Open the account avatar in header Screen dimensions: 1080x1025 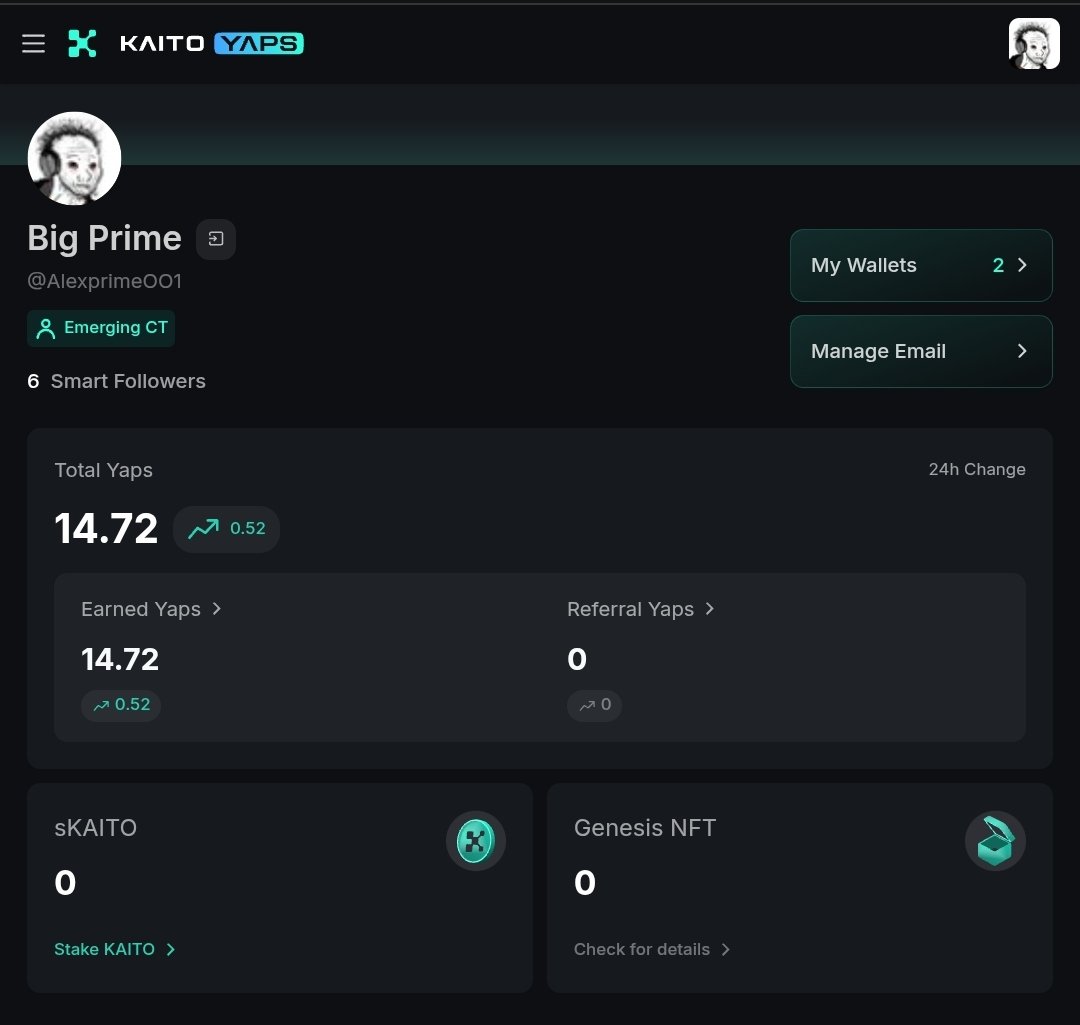click(x=1034, y=43)
